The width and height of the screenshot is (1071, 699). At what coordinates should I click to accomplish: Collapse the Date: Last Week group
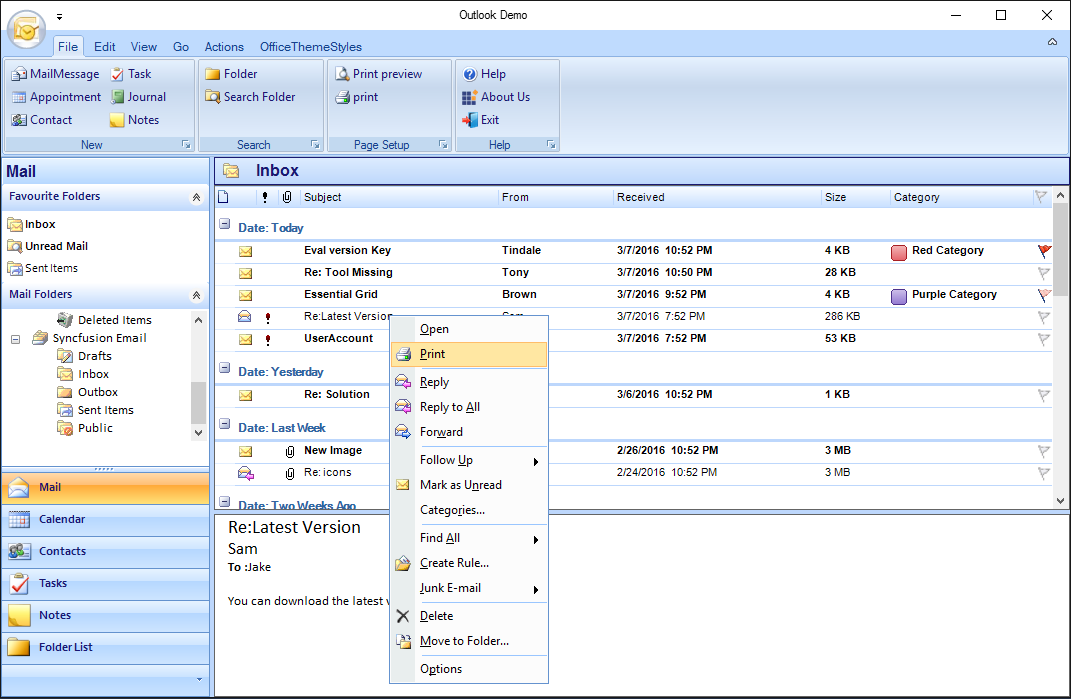[x=224, y=424]
